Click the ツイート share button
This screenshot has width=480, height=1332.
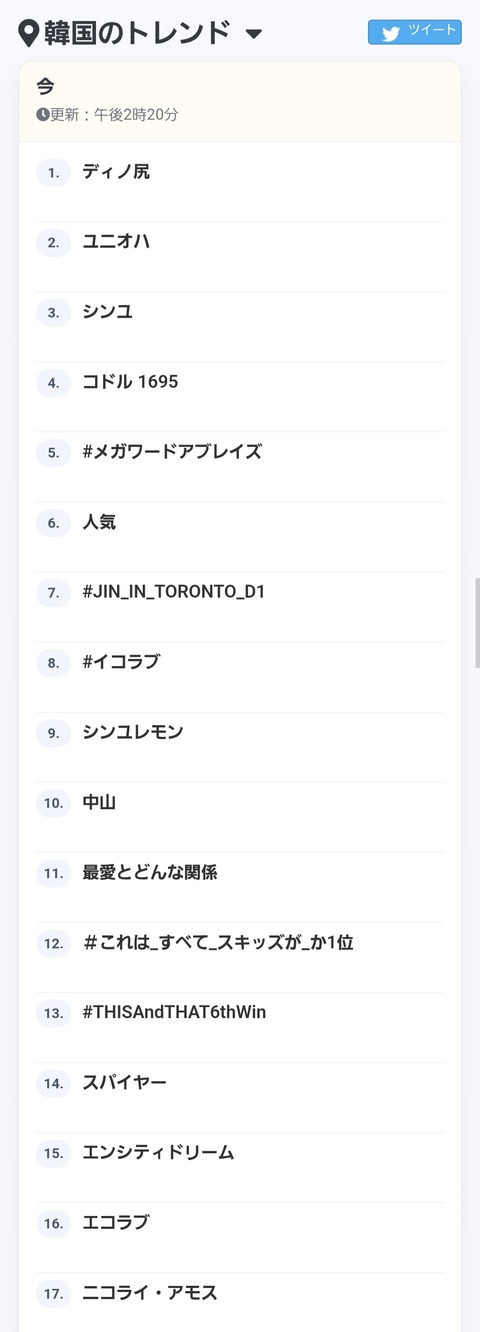(x=415, y=32)
